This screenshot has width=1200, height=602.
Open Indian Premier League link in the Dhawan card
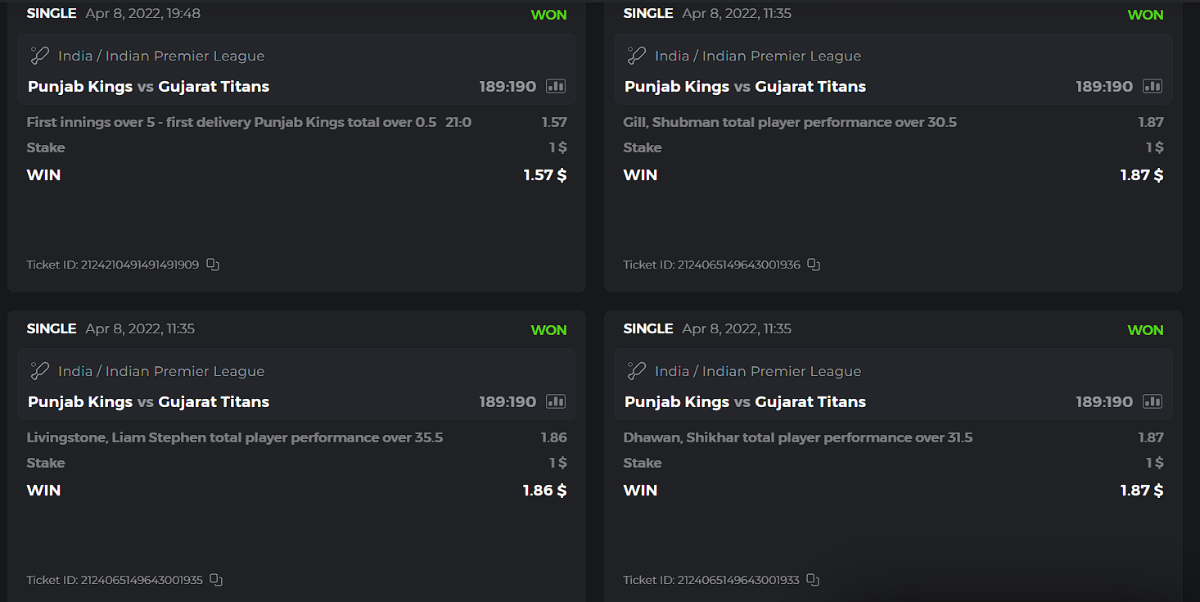coord(781,371)
